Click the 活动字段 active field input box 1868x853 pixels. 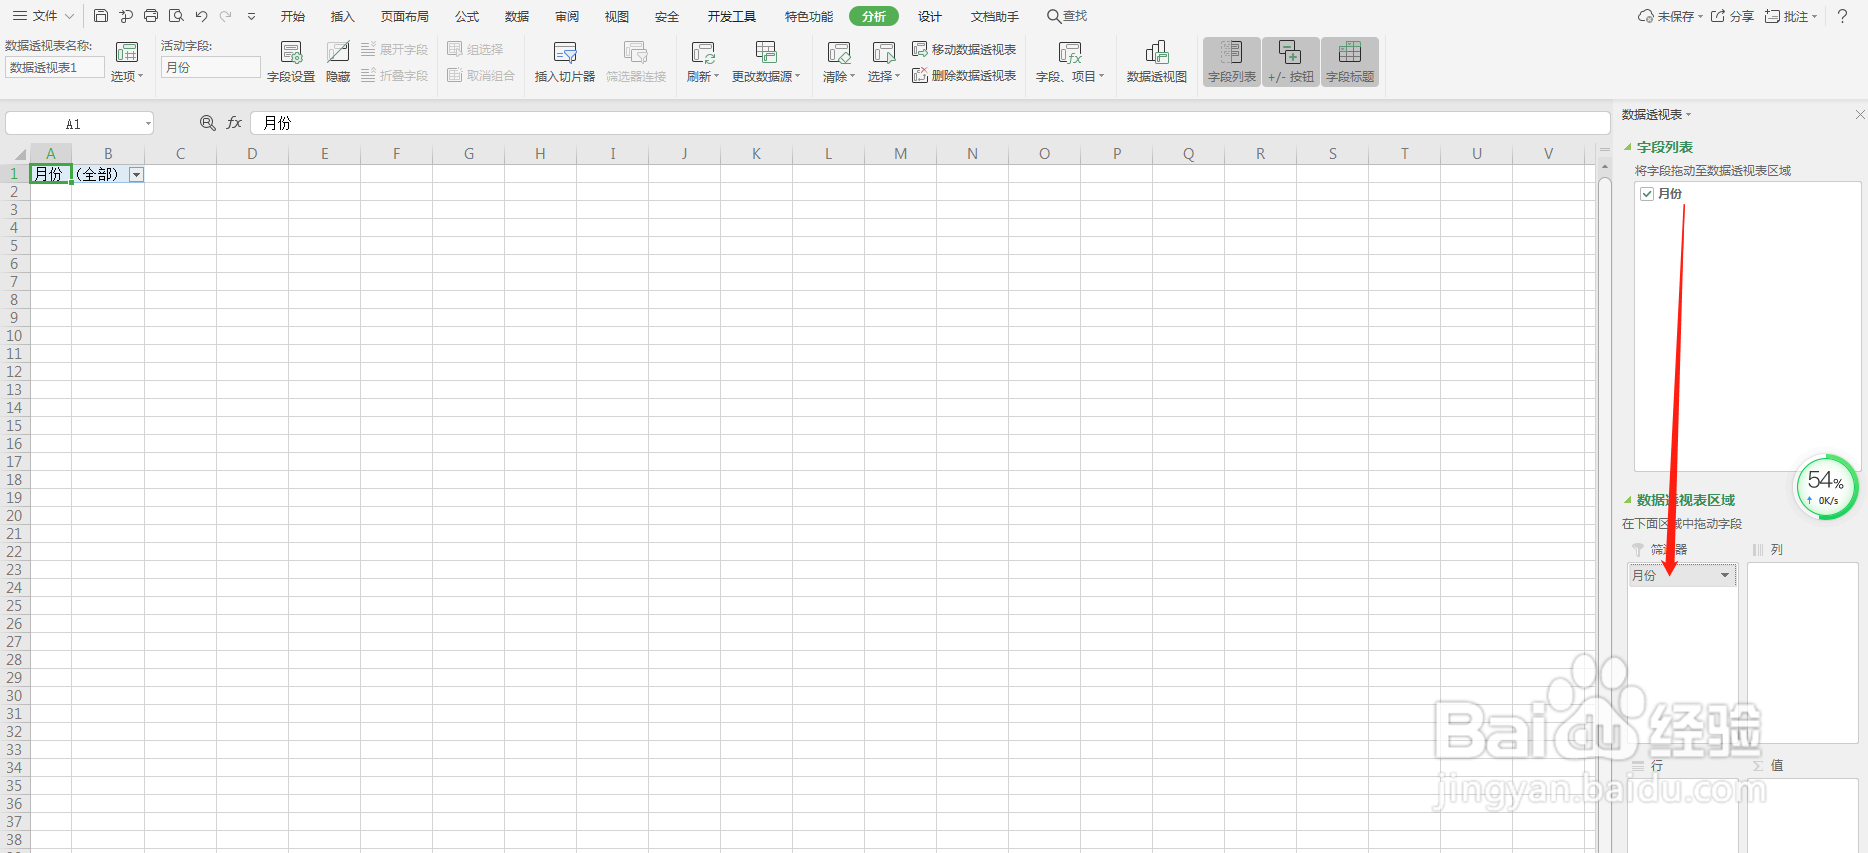(211, 67)
